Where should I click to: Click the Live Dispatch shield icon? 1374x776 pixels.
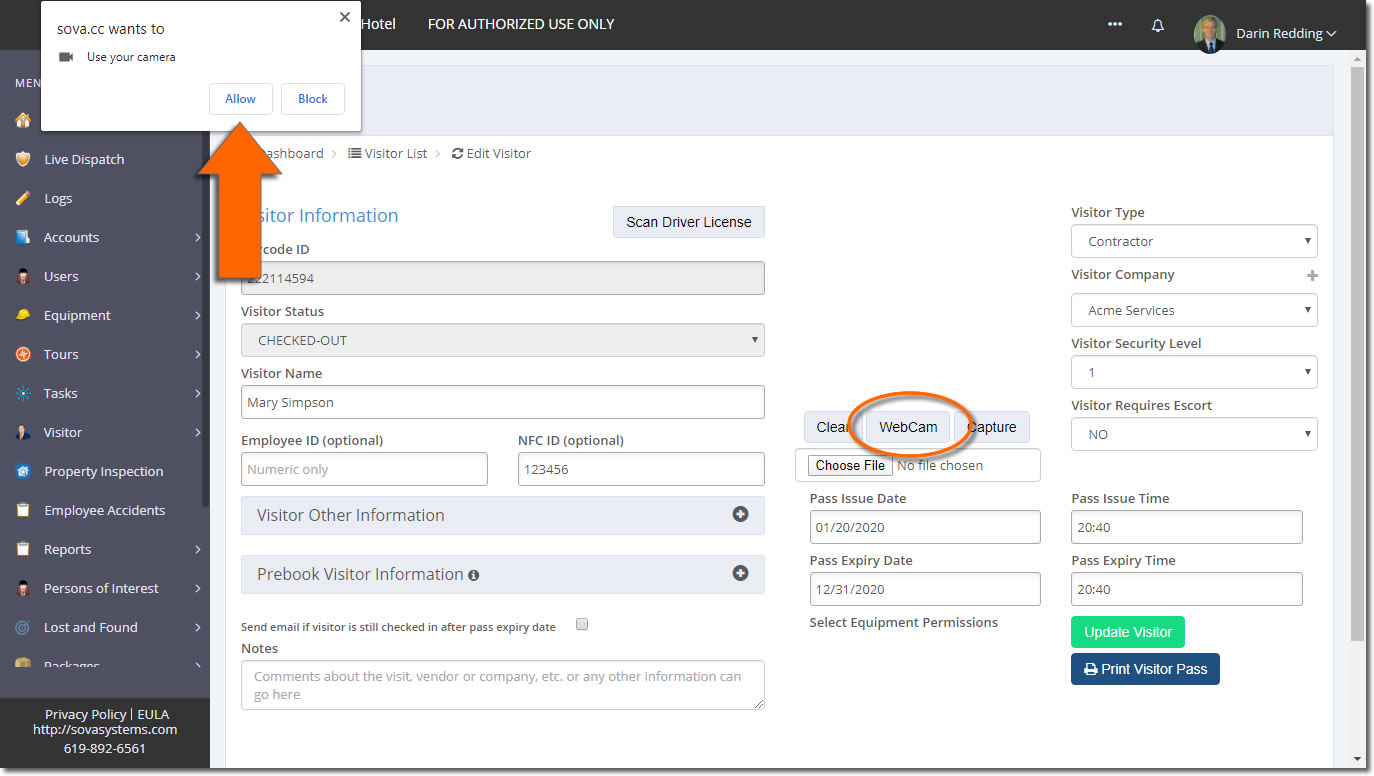(23, 159)
